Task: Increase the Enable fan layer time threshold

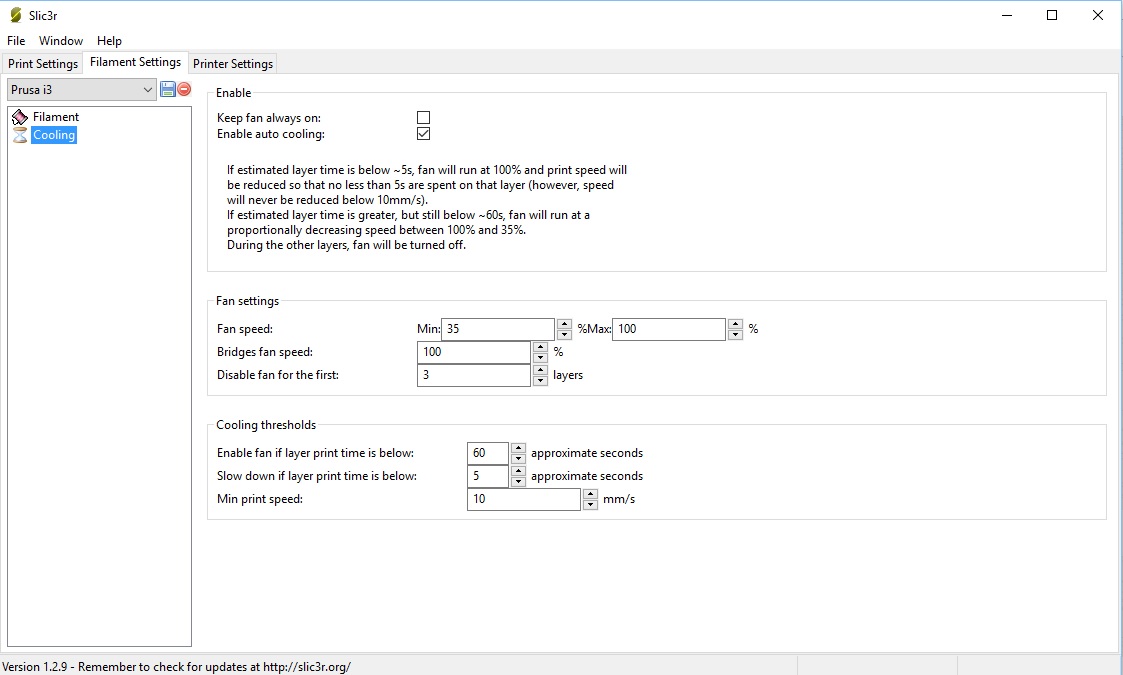Action: 517,447
